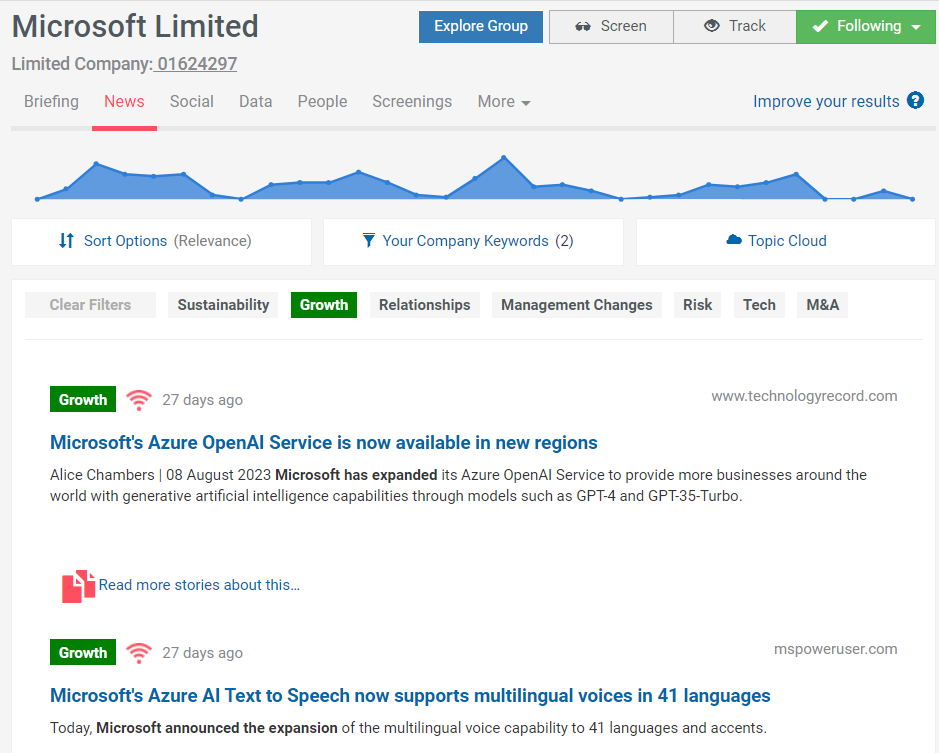Click the Explore Group button
Screen dimensions: 939x753
click(x=481, y=26)
